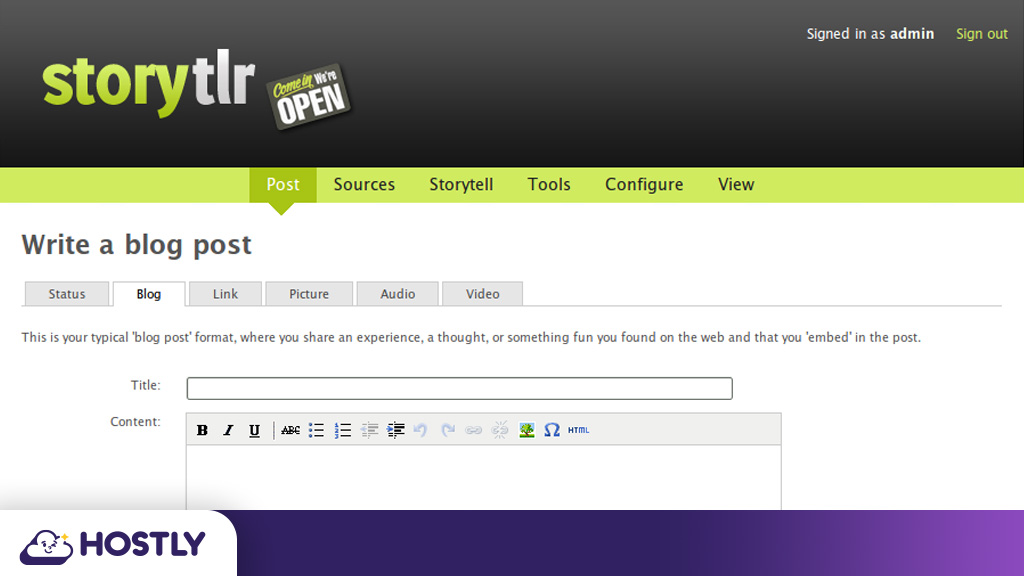
Task: Select the Audio post tab
Action: pos(398,294)
